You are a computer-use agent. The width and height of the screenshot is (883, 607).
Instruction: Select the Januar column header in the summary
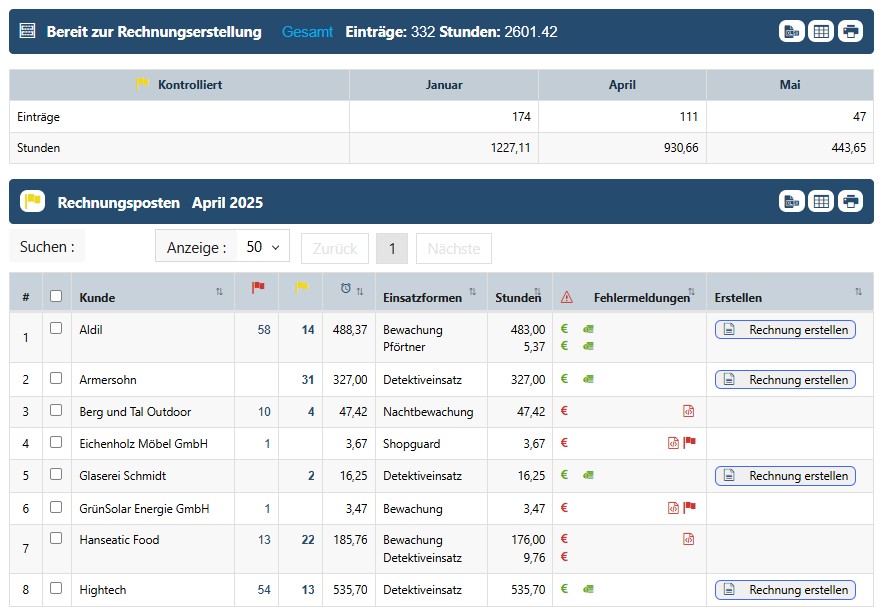pos(444,85)
